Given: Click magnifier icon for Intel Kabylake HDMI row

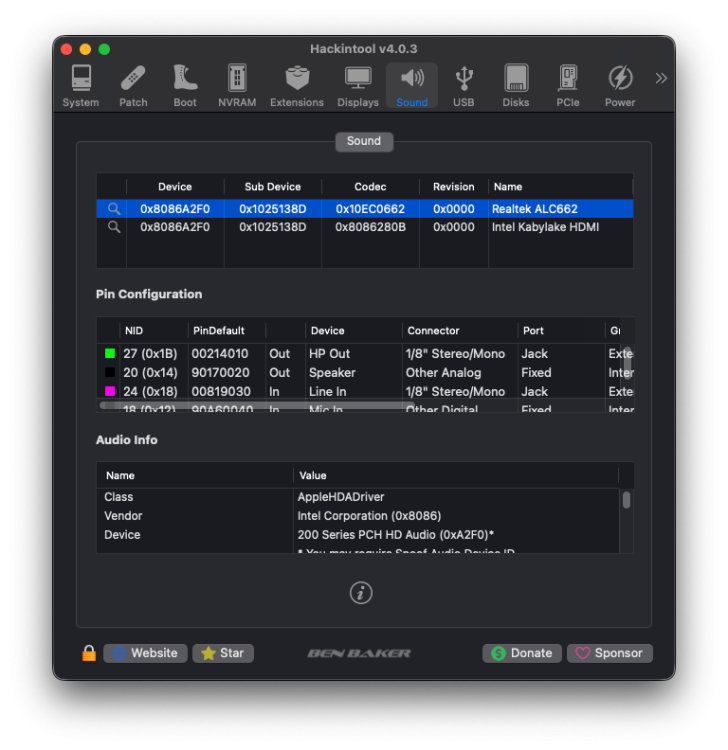Looking at the screenshot, I should pyautogui.click(x=114, y=227).
